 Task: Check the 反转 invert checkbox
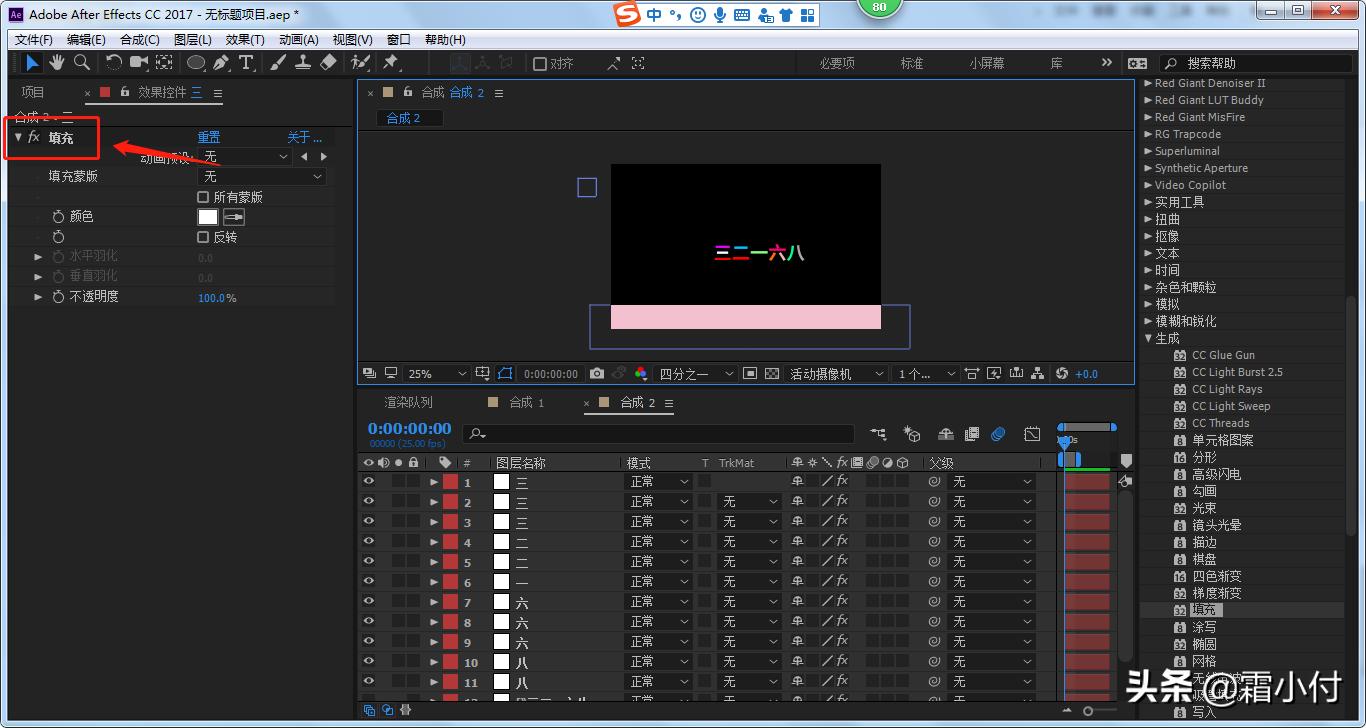point(203,237)
